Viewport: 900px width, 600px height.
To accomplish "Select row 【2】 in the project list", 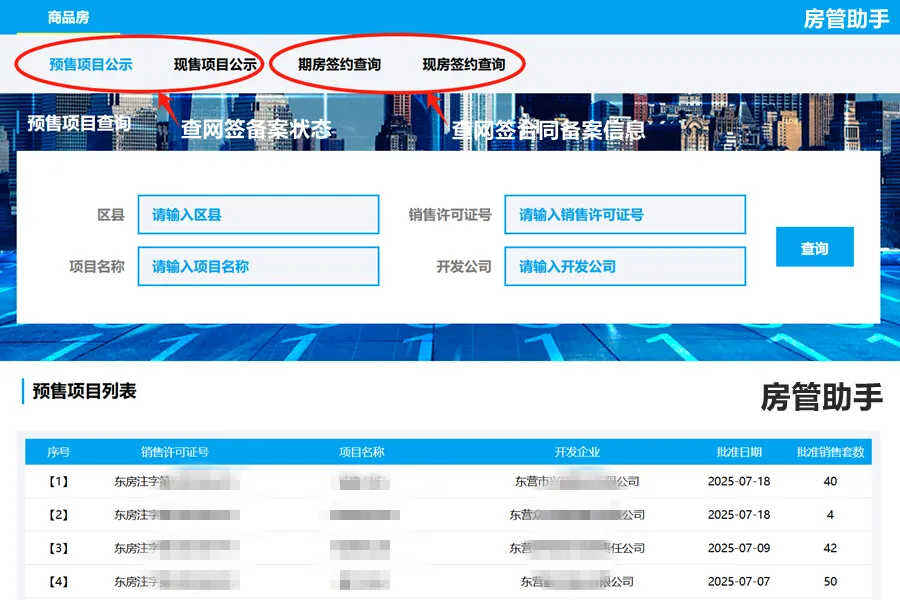I will [450, 514].
